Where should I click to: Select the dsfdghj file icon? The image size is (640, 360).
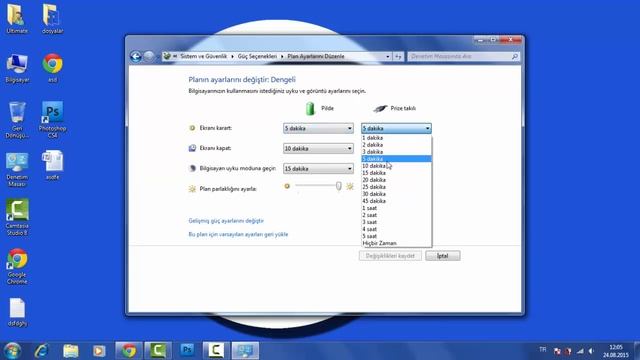17,312
